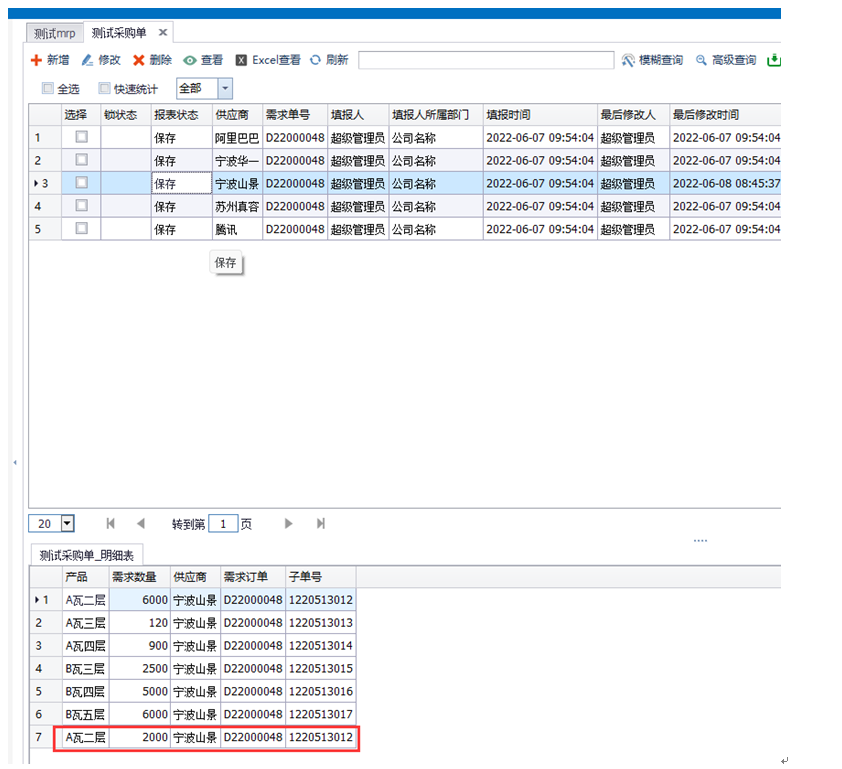Click the 刷新 (refresh) icon
Viewport: 842px width, 769px height.
[316, 60]
